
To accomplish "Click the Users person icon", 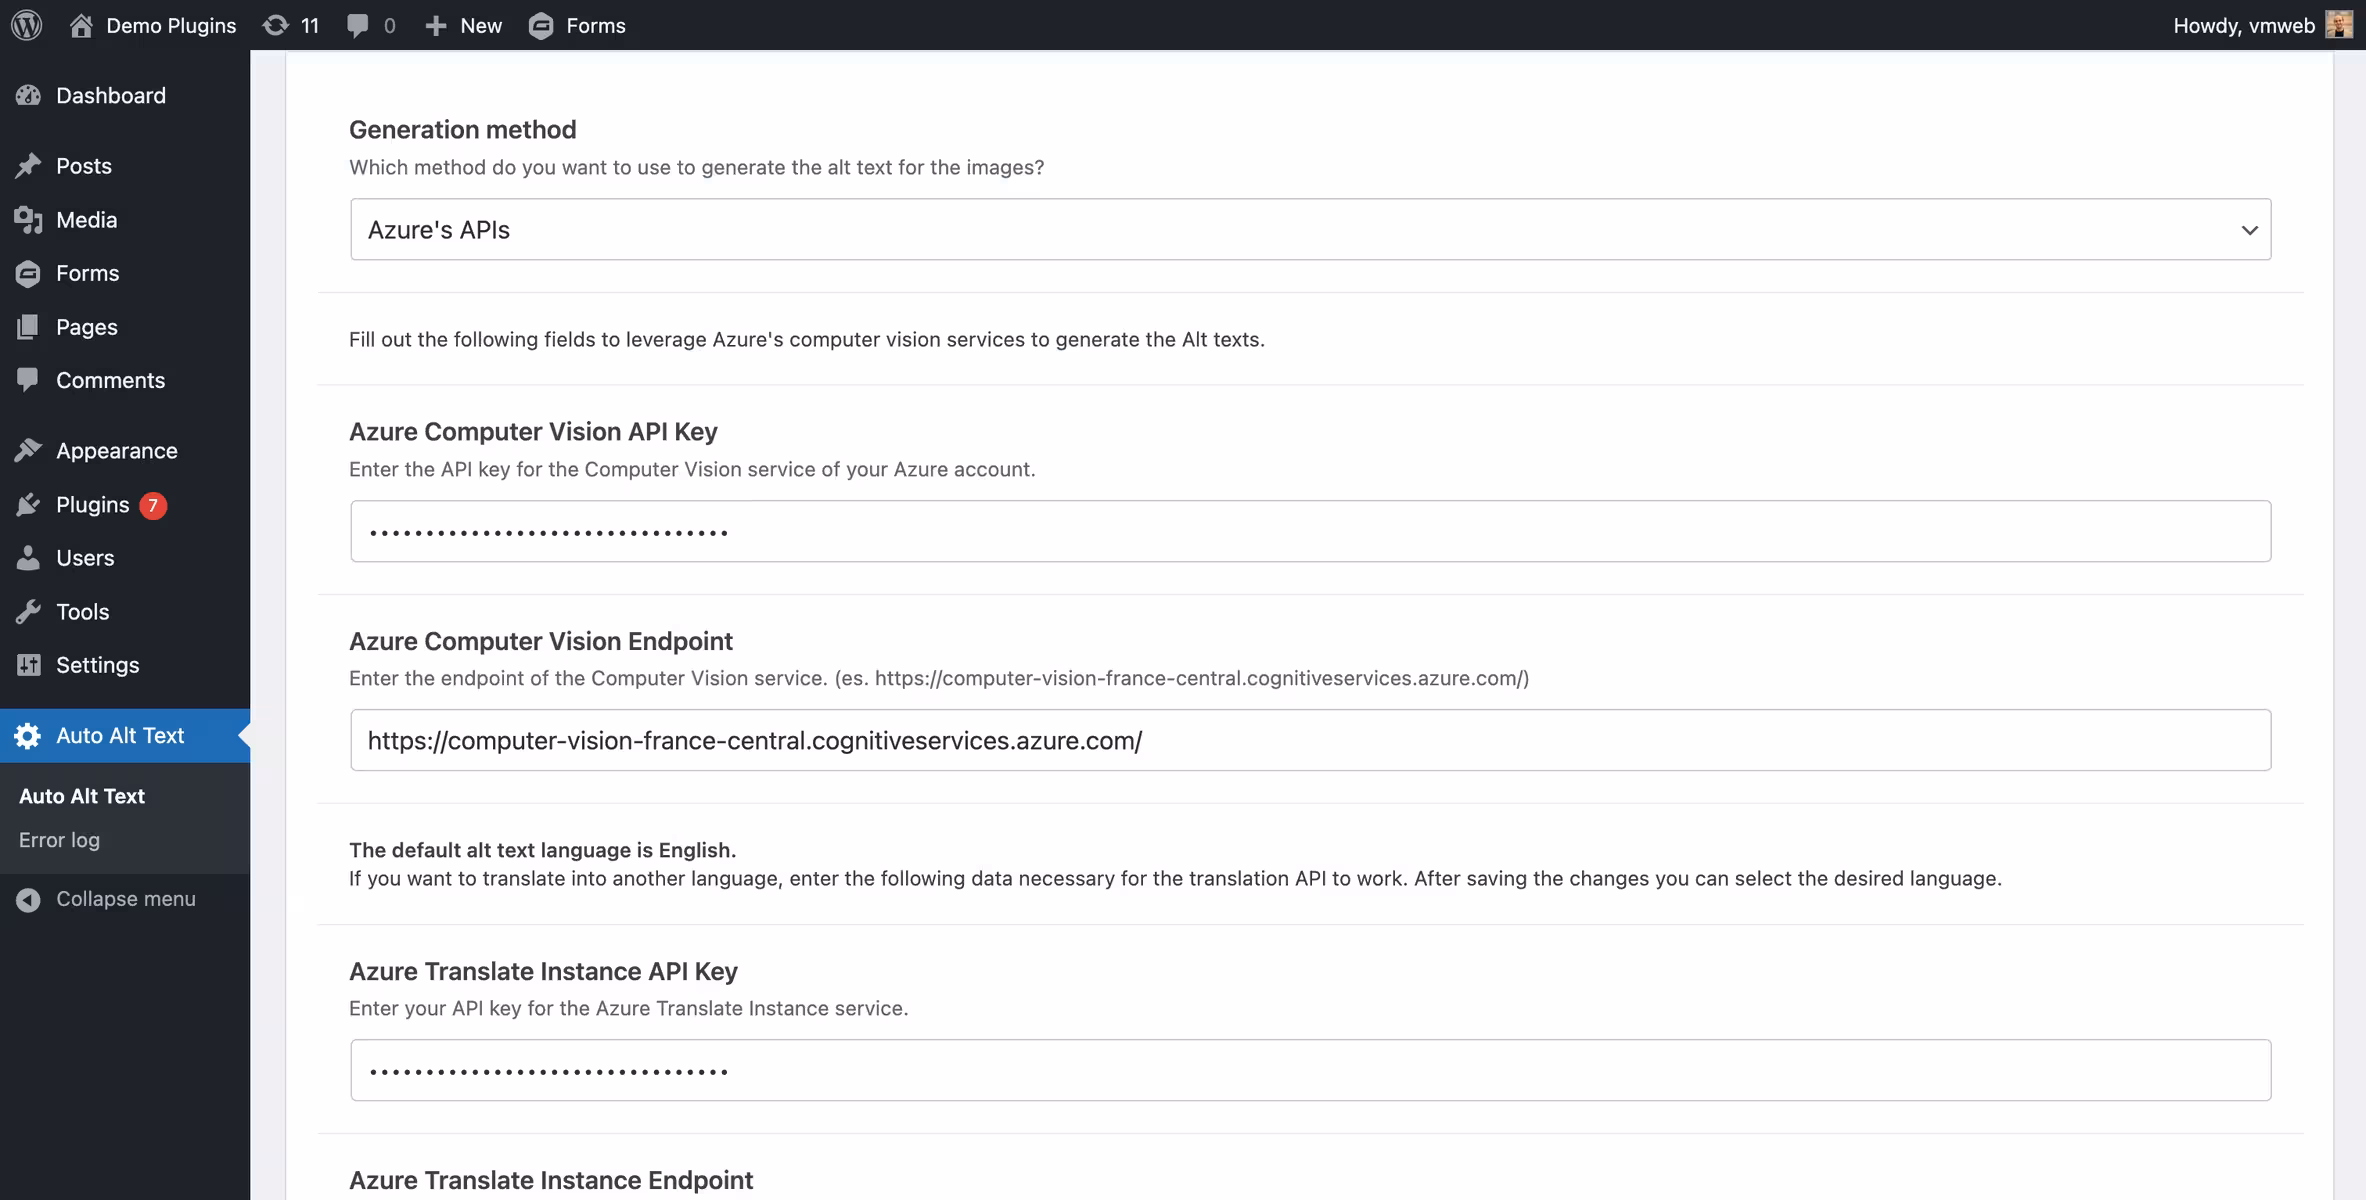I will [28, 558].
